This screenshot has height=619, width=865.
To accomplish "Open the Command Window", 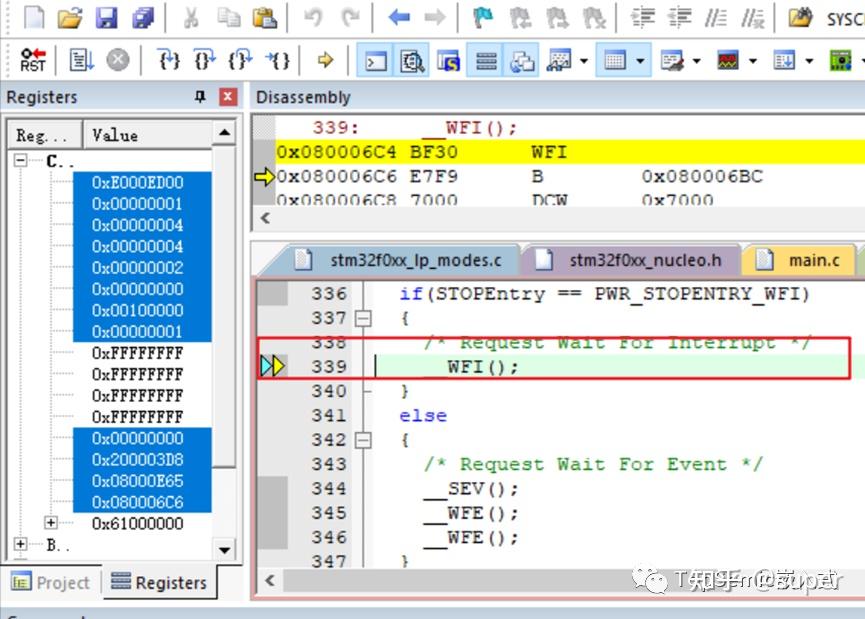I will coord(378,60).
